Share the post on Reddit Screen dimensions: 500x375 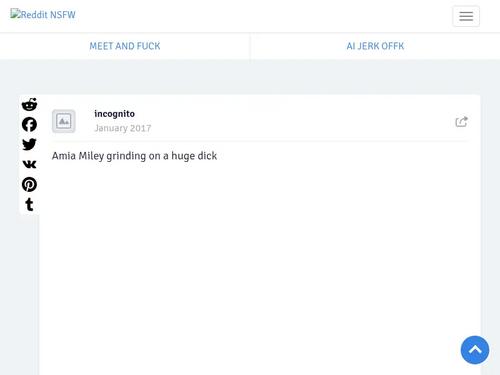click(29, 104)
